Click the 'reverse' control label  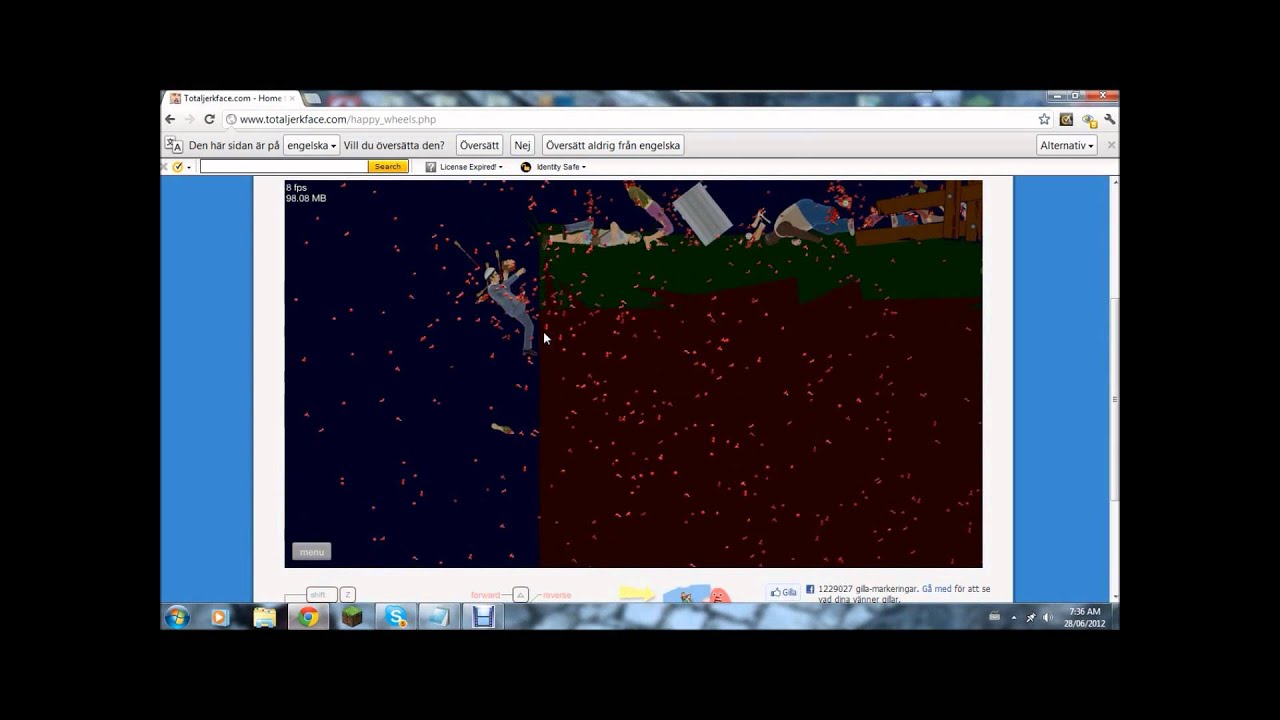pos(557,595)
